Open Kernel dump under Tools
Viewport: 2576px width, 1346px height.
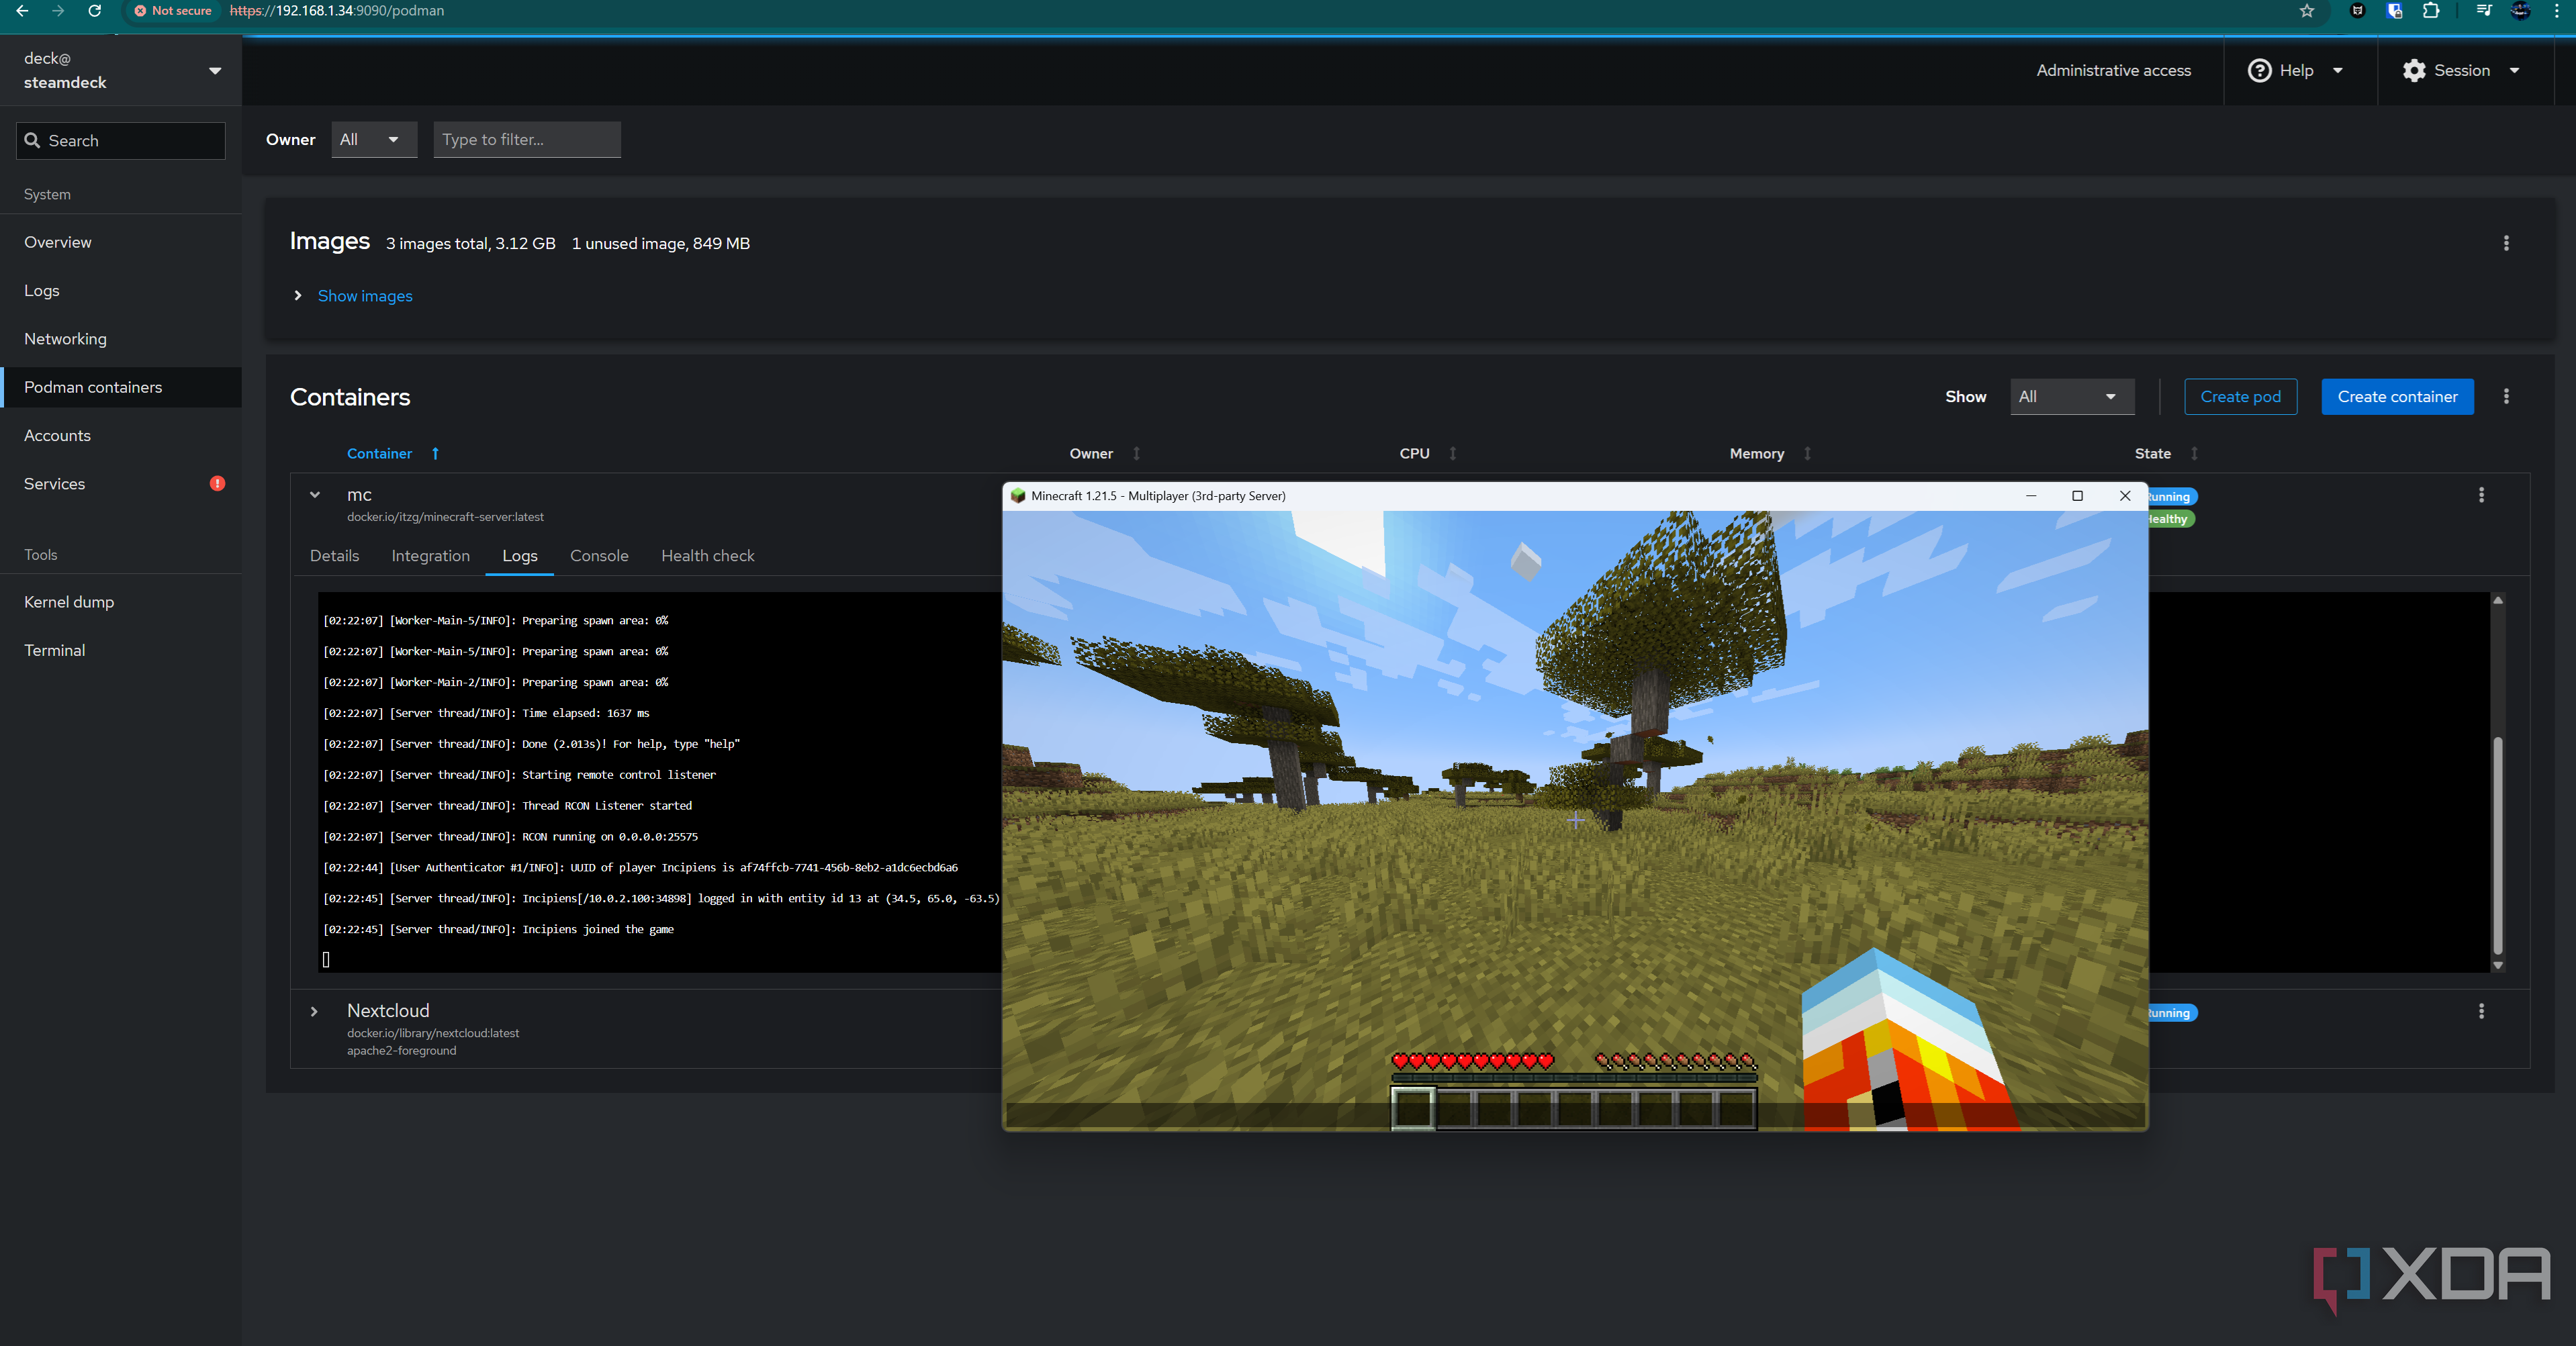point(121,601)
